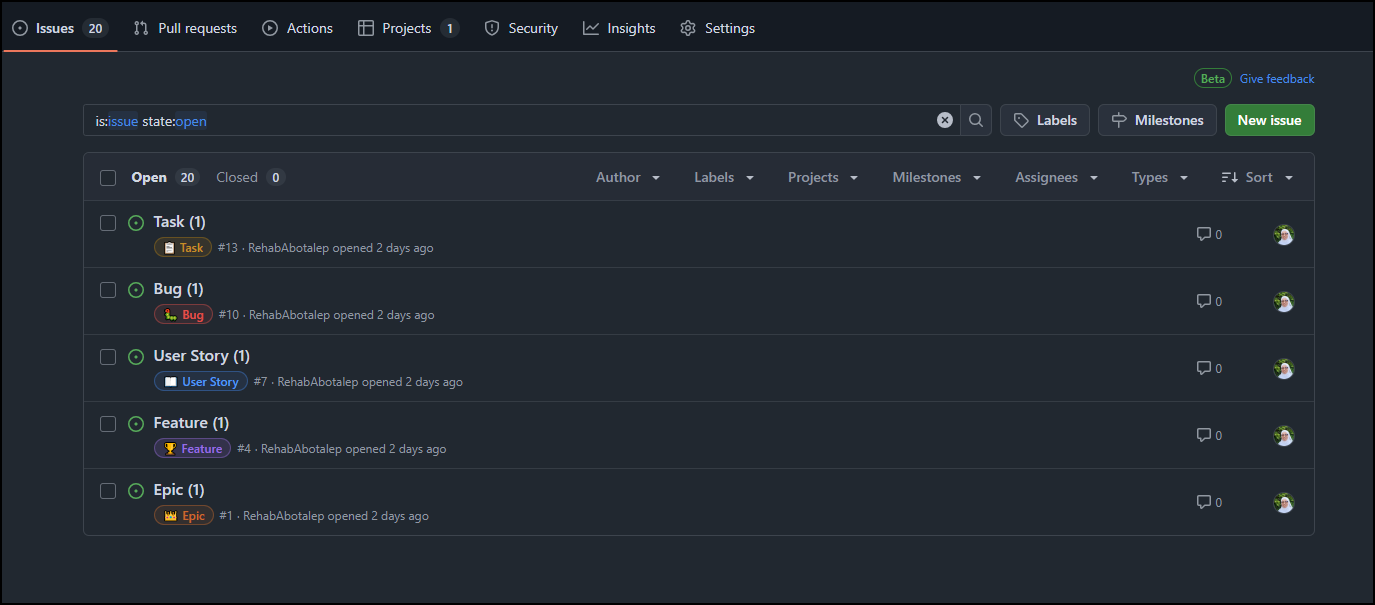The image size is (1375, 605).
Task: Click the green New issue button
Action: point(1269,120)
